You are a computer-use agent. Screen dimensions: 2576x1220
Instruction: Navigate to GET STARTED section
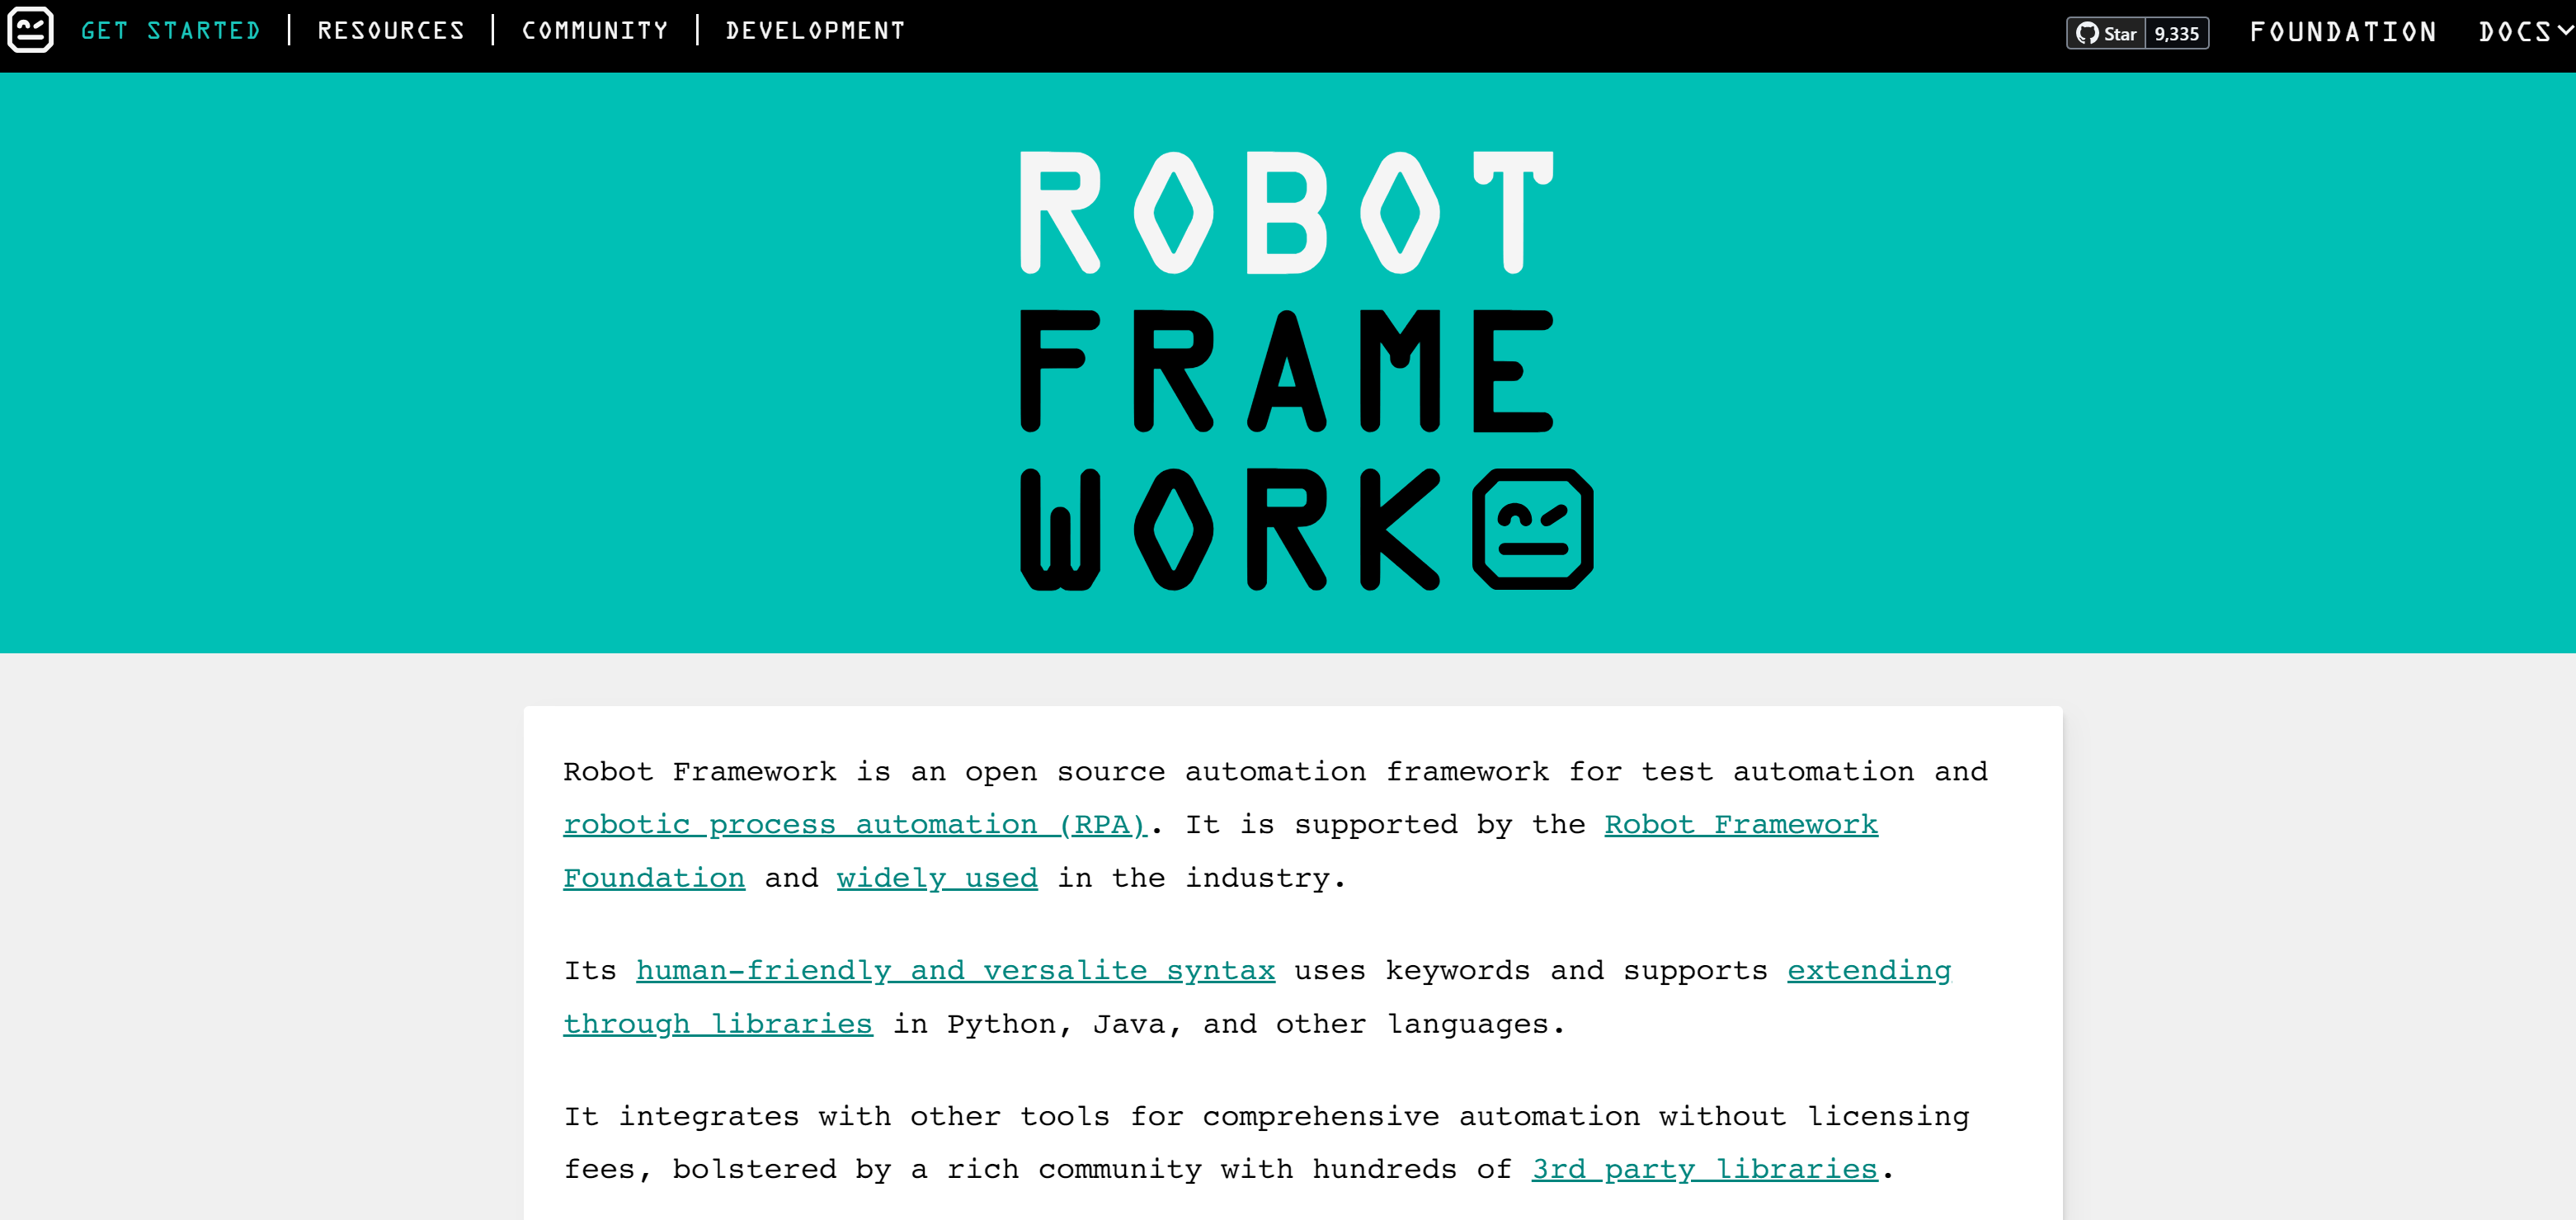(x=172, y=30)
